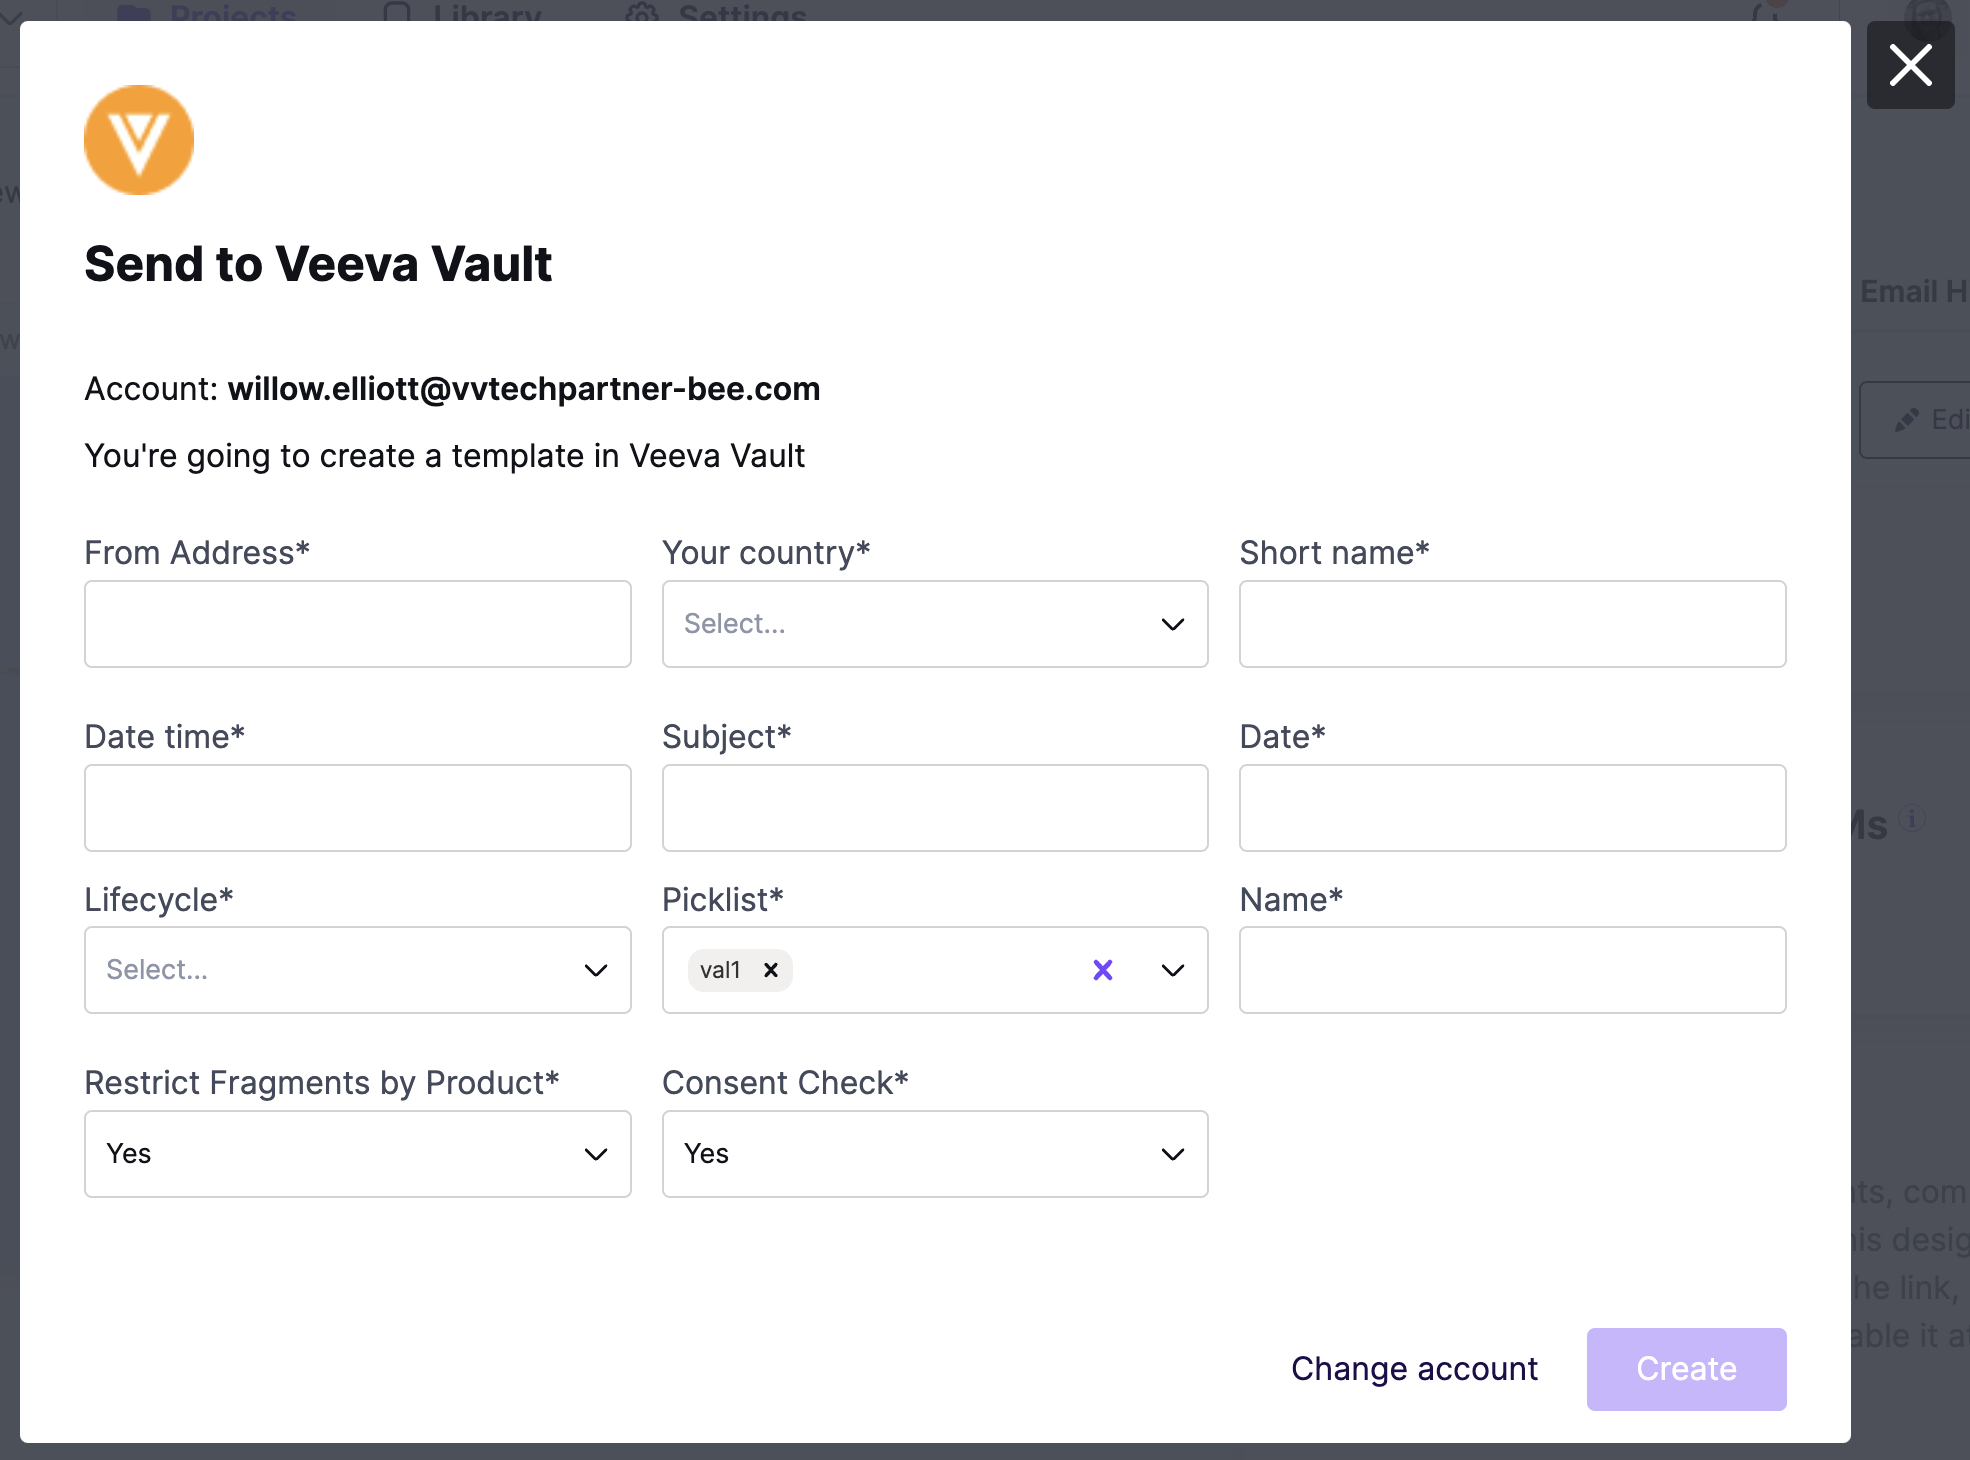Click the val1 chip label in Picklist
1970x1460 pixels.
click(x=720, y=970)
